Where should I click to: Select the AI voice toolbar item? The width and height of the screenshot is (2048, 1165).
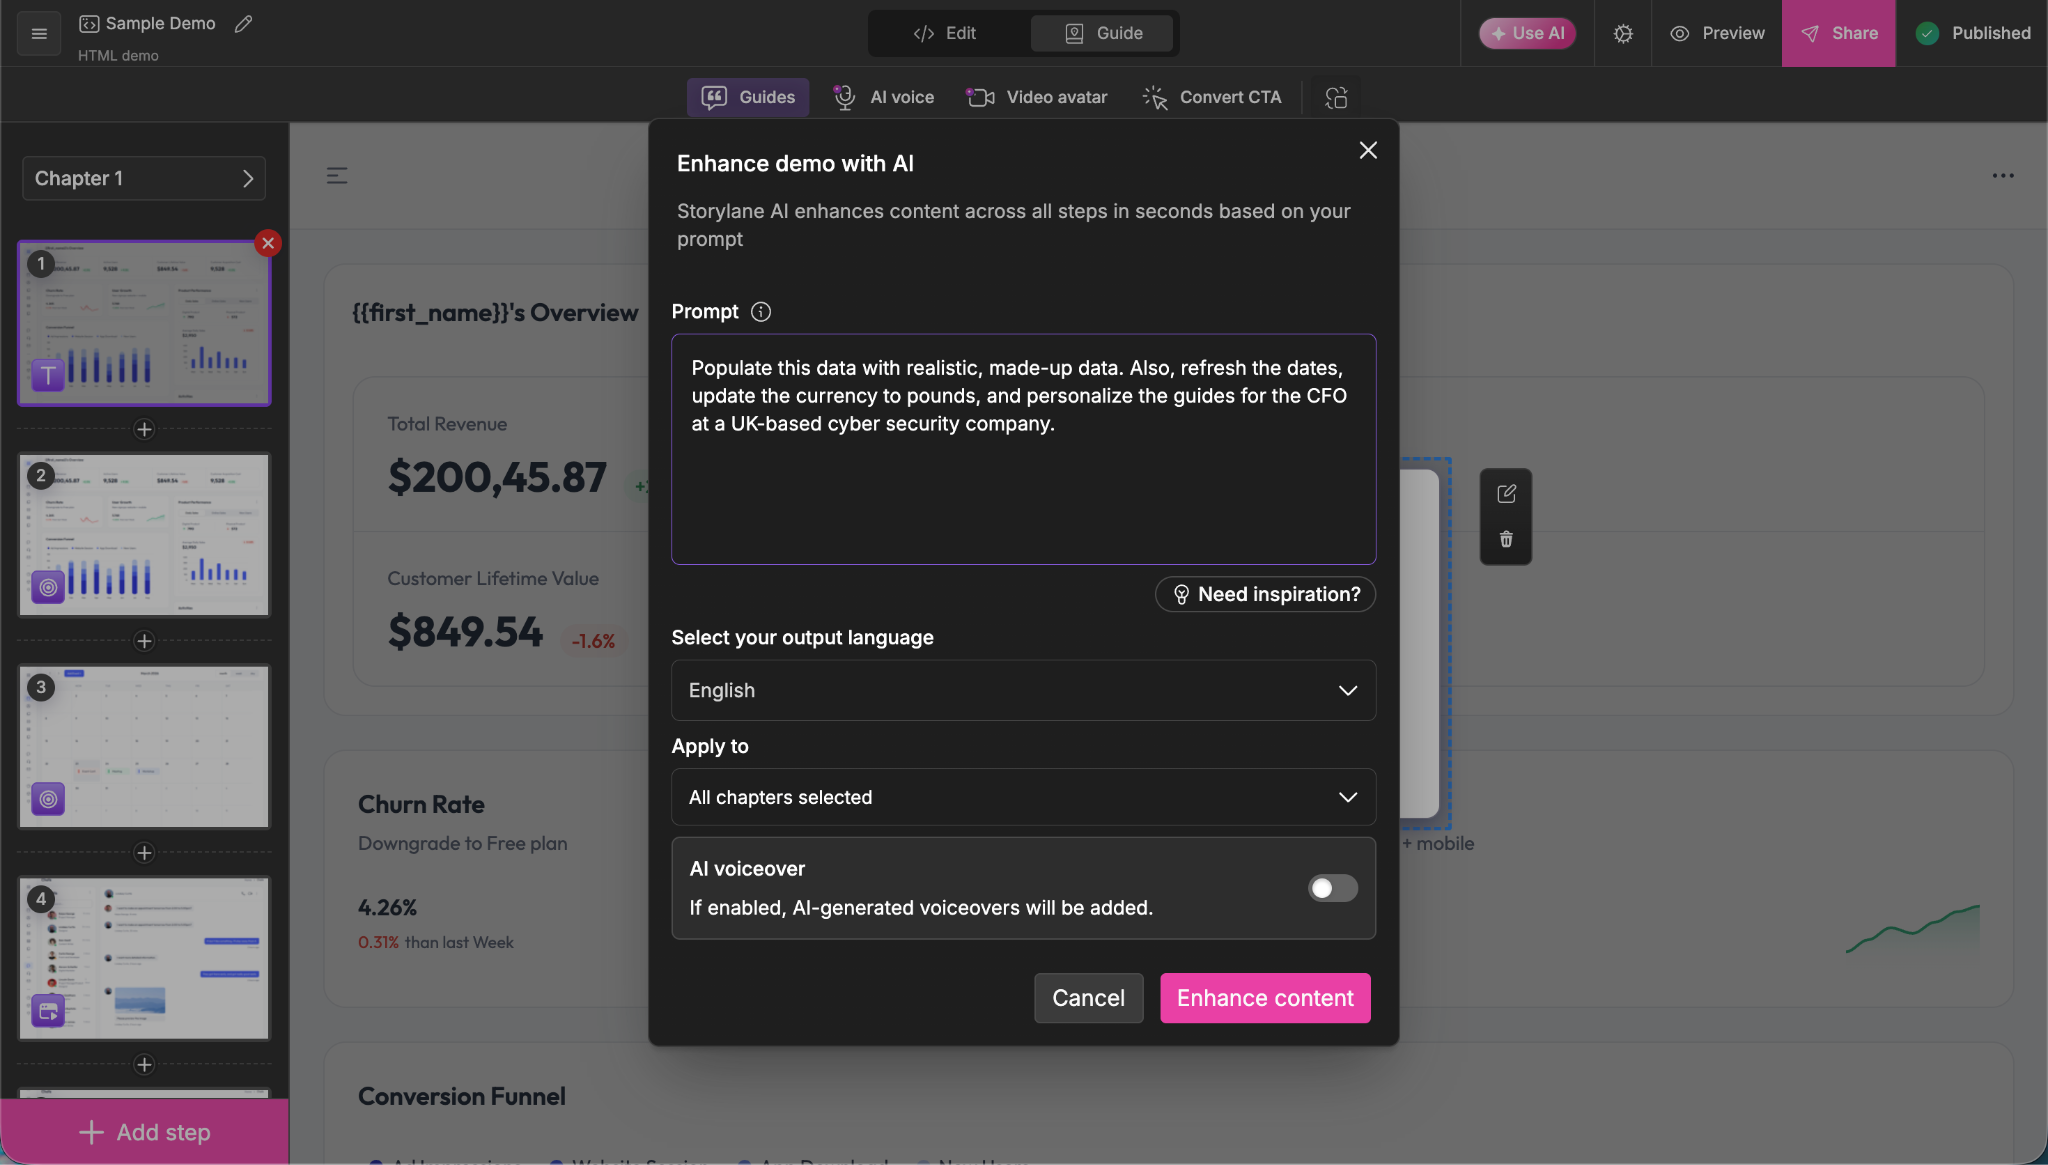pyautogui.click(x=884, y=97)
